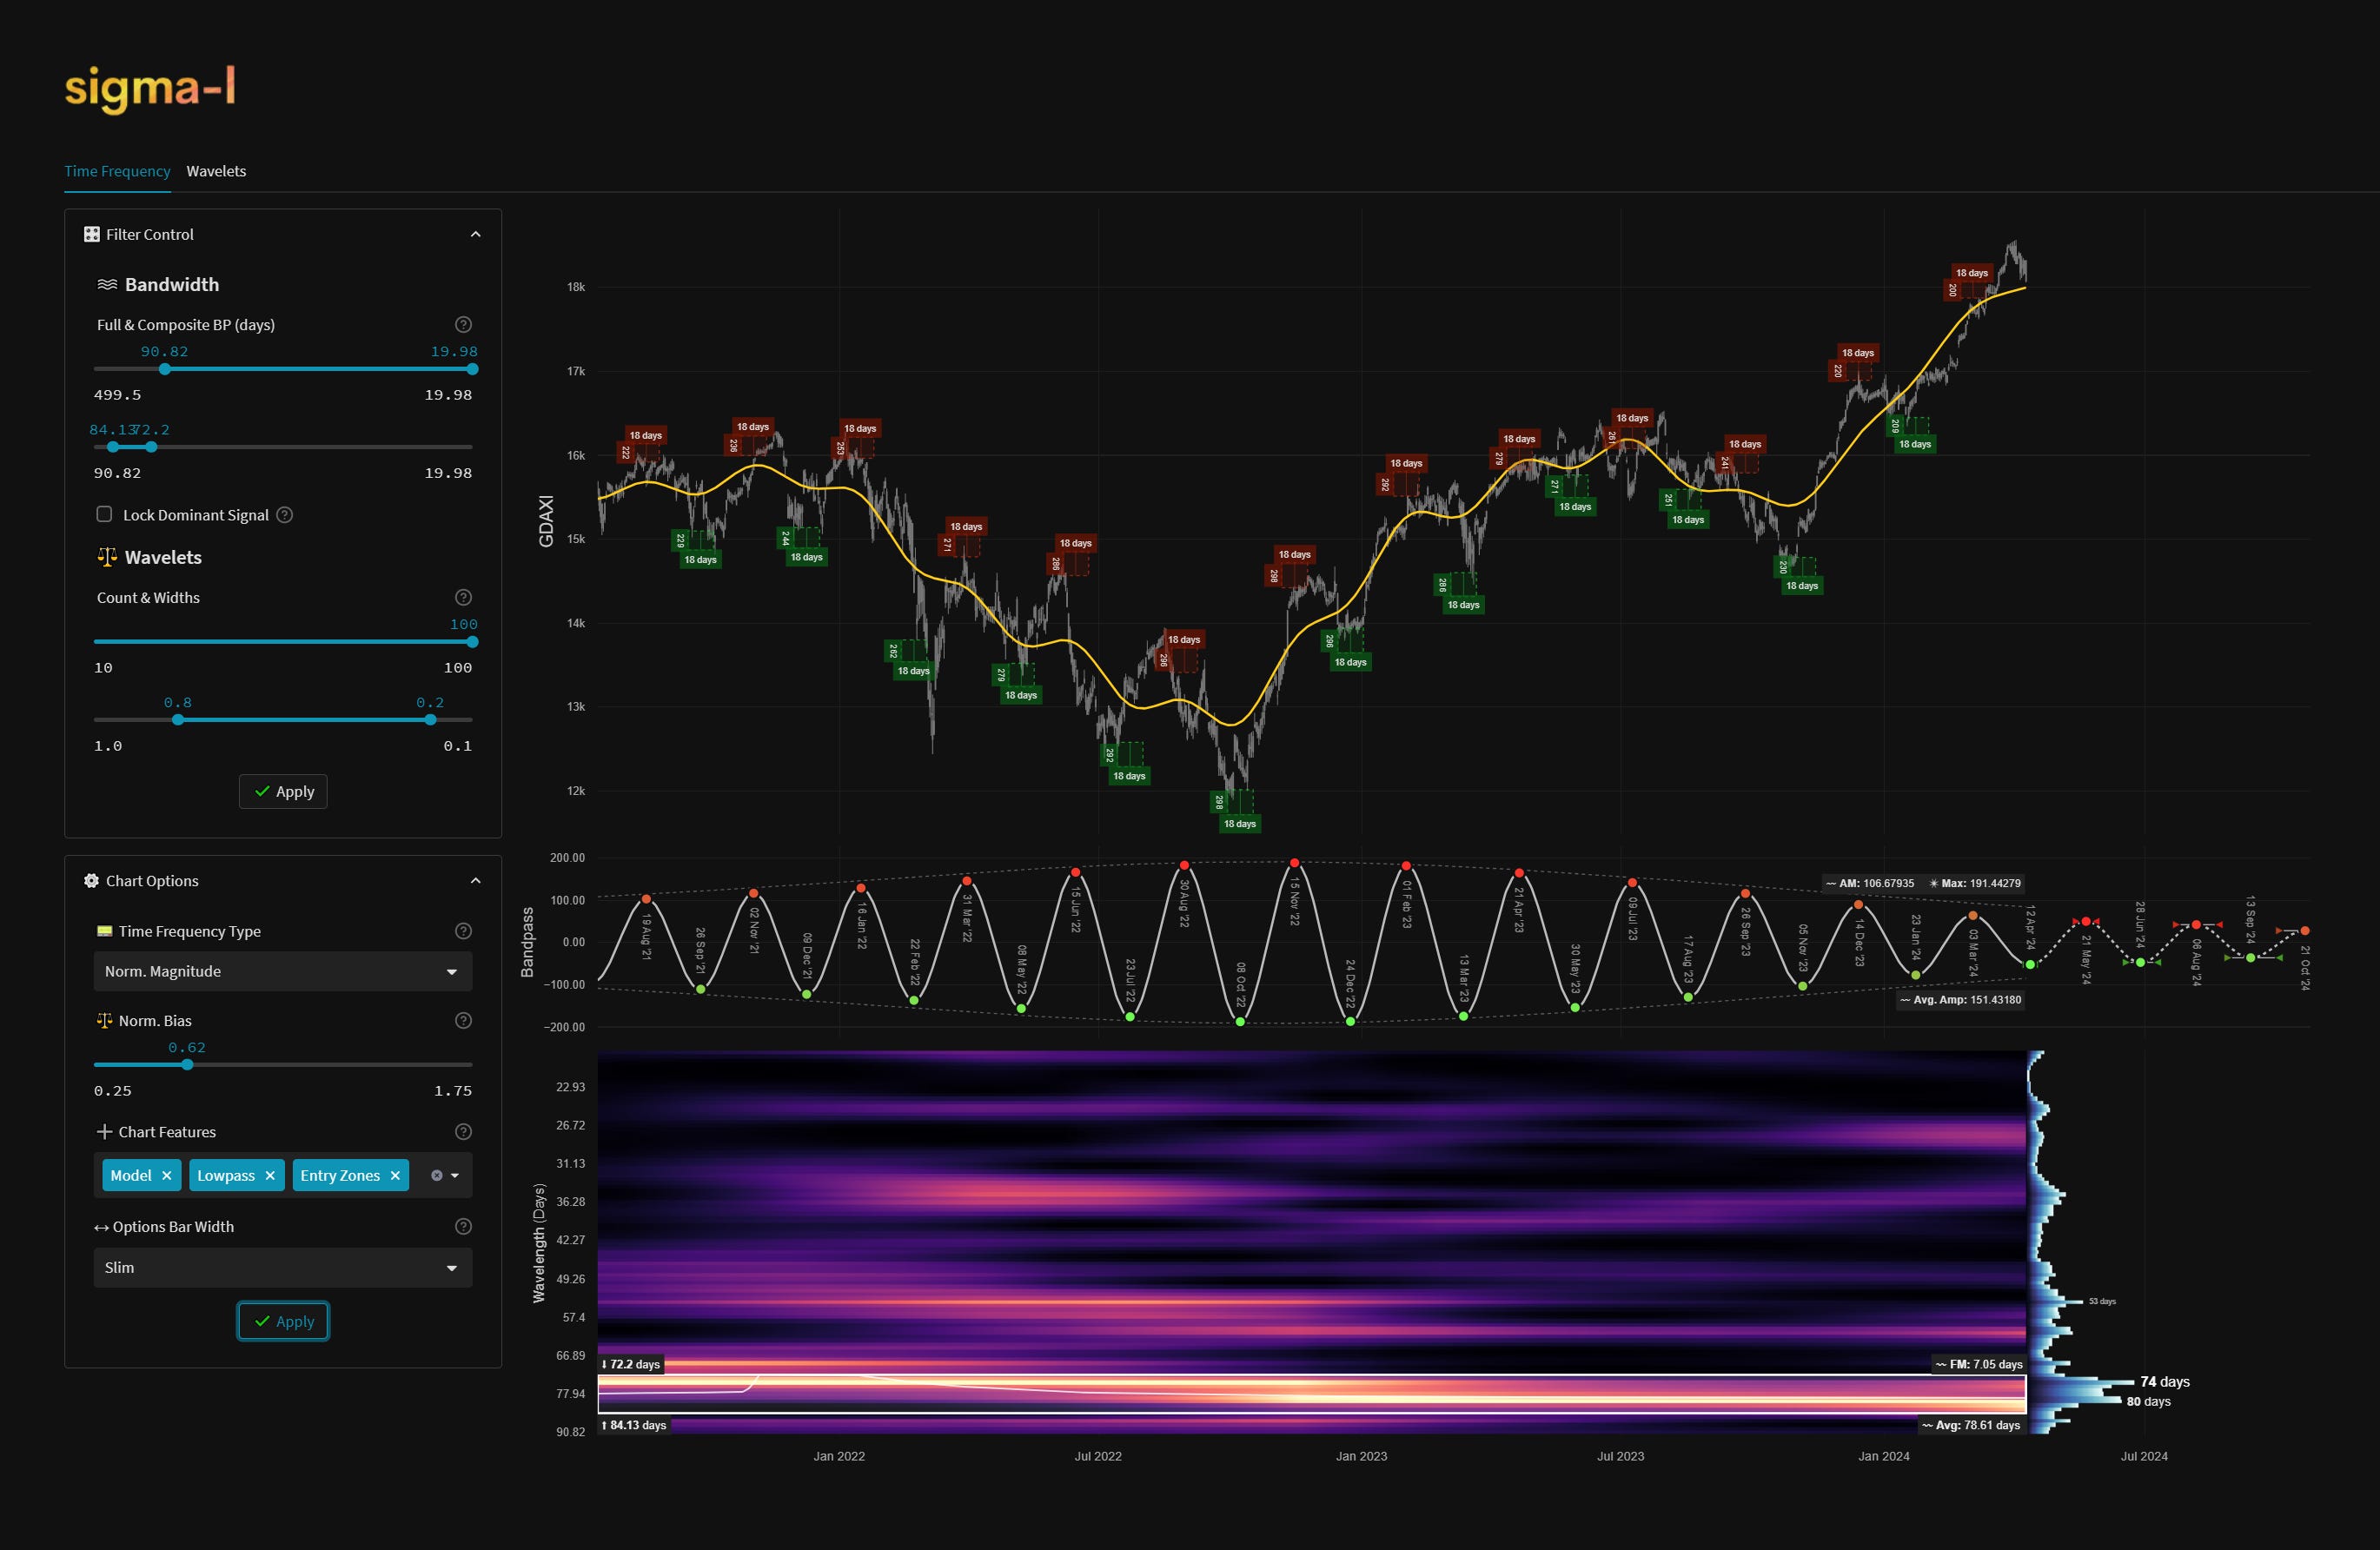Remove the Lowpass feature tag
This screenshot has width=2380, height=1550.
[270, 1176]
